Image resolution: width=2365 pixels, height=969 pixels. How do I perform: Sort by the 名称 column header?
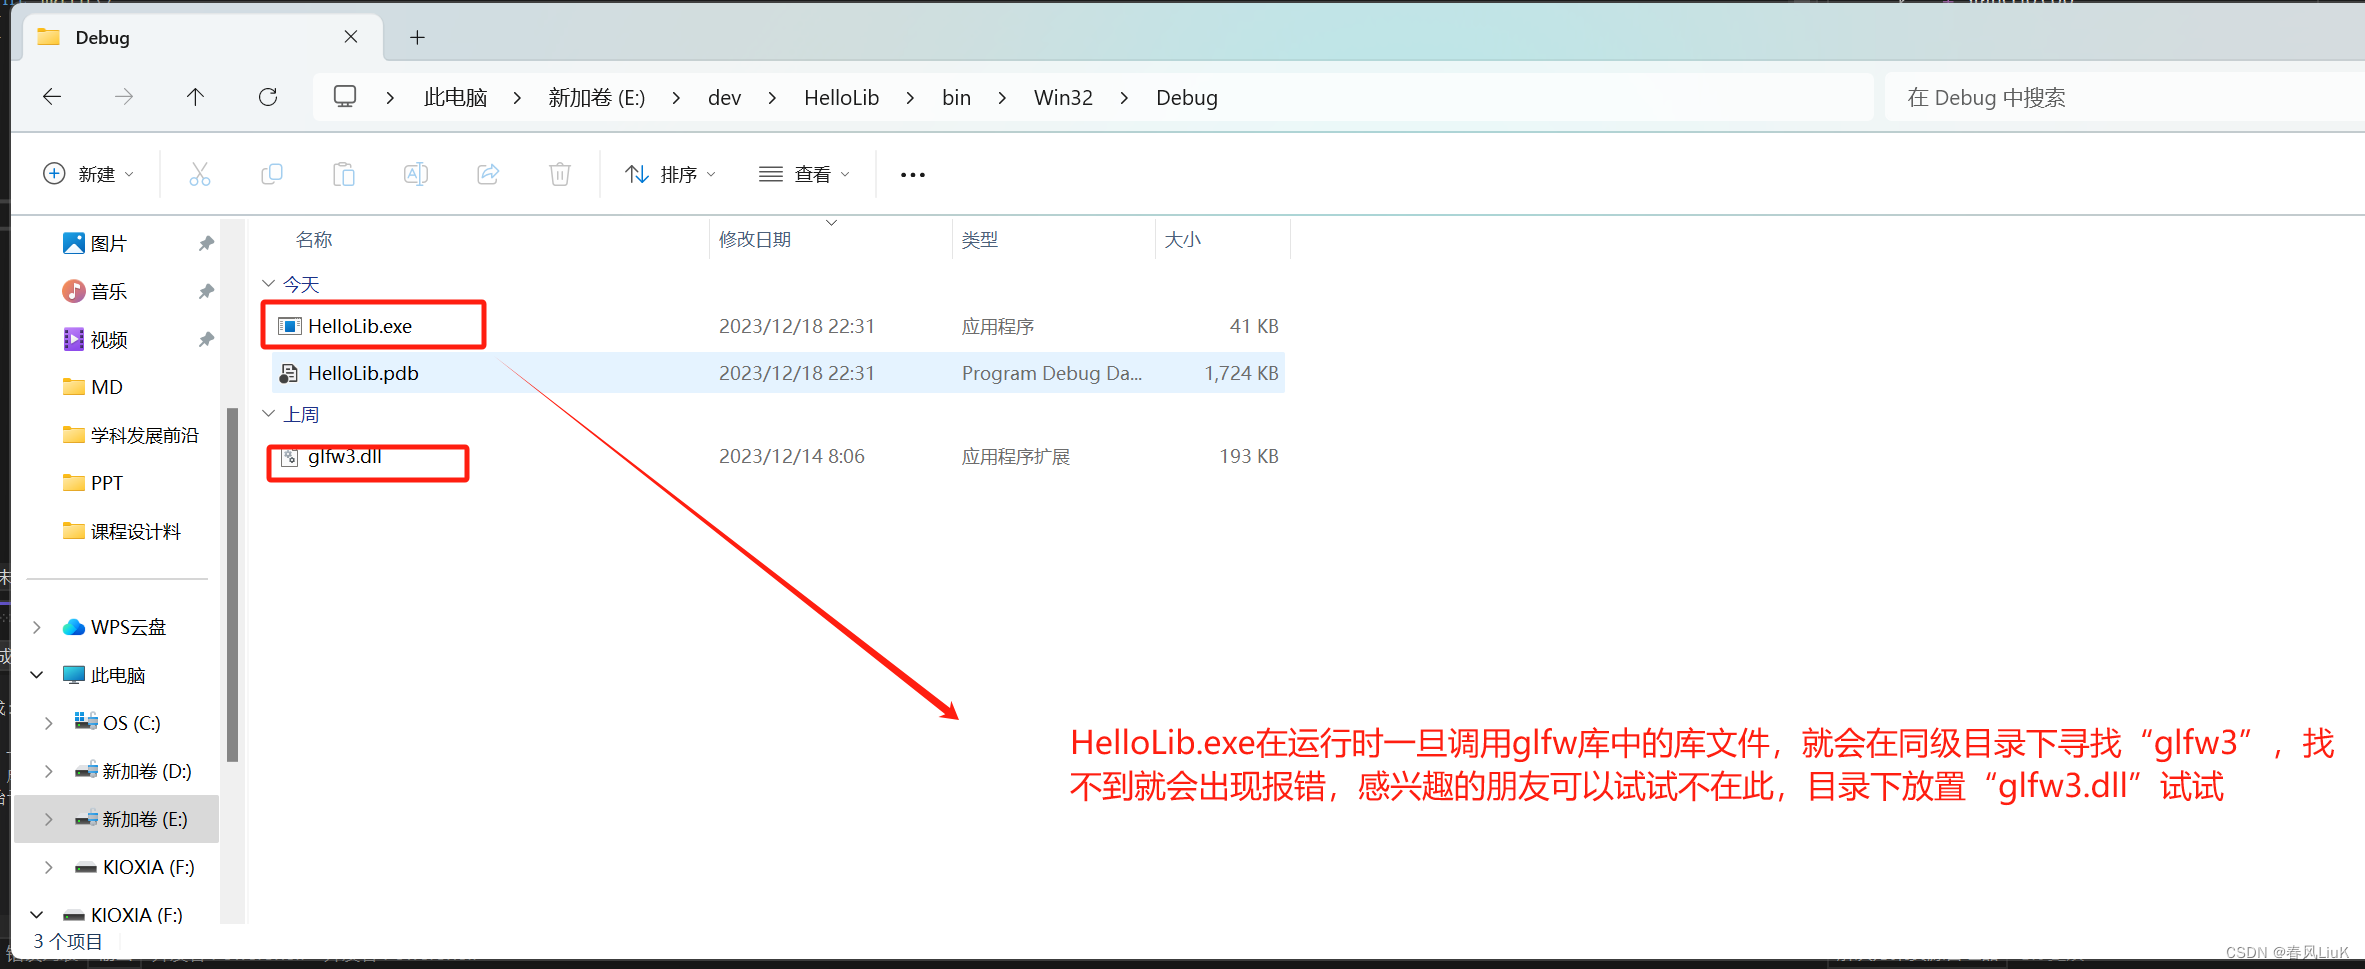coord(314,240)
